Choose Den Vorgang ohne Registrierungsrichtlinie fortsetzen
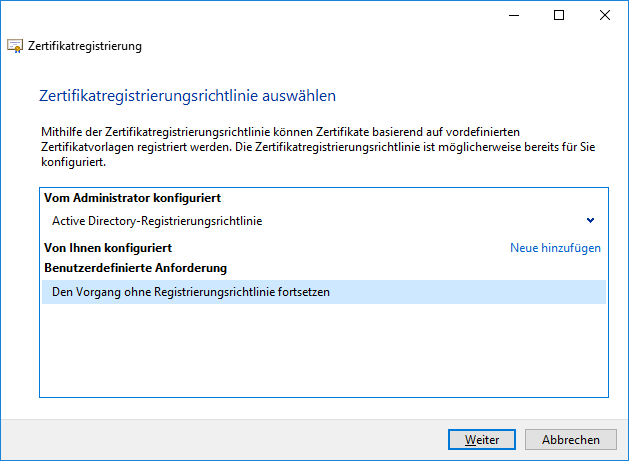Screen dimensions: 629x461 pos(324,292)
